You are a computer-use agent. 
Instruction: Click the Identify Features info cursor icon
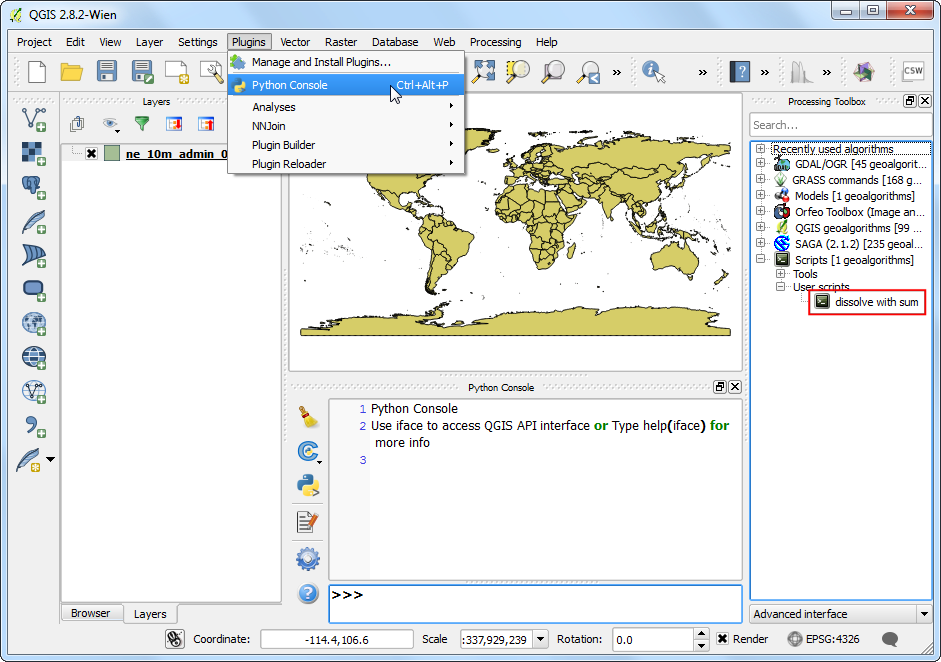tap(654, 71)
